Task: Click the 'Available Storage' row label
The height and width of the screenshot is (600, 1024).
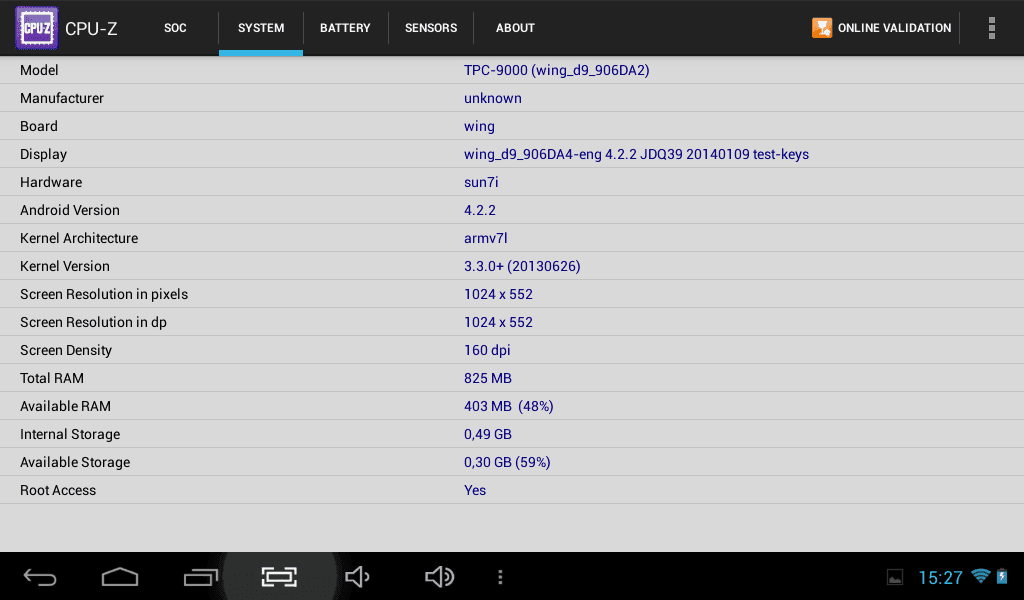Action: tap(75, 463)
